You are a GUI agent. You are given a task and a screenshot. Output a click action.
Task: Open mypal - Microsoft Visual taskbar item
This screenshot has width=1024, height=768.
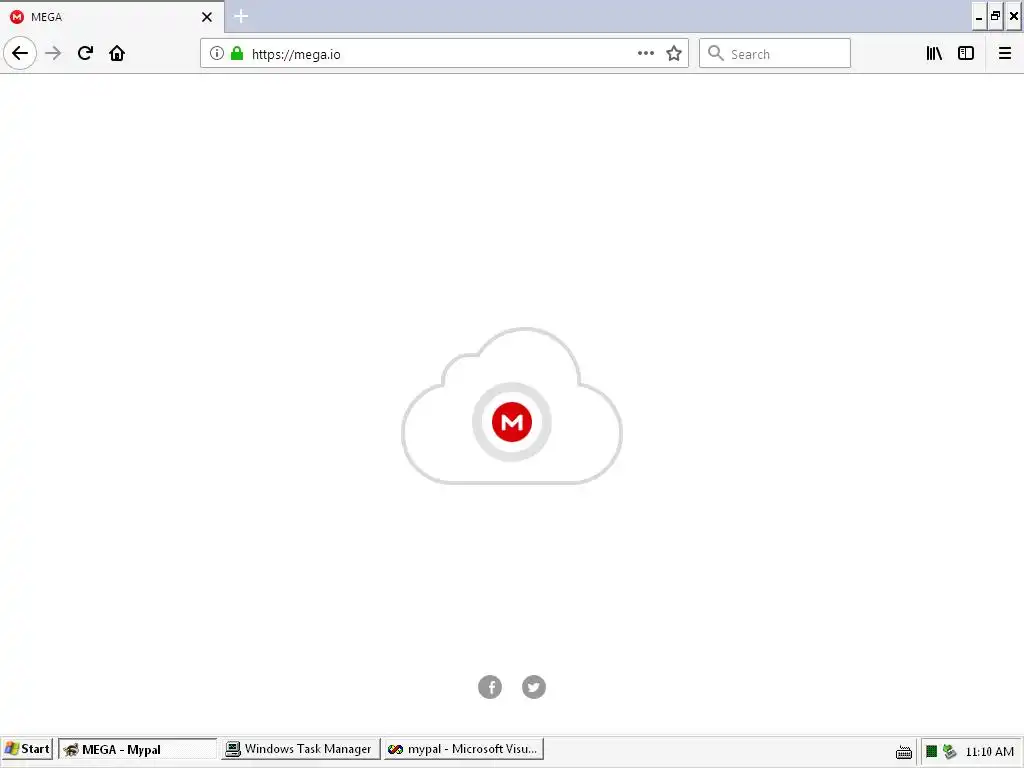tap(464, 749)
